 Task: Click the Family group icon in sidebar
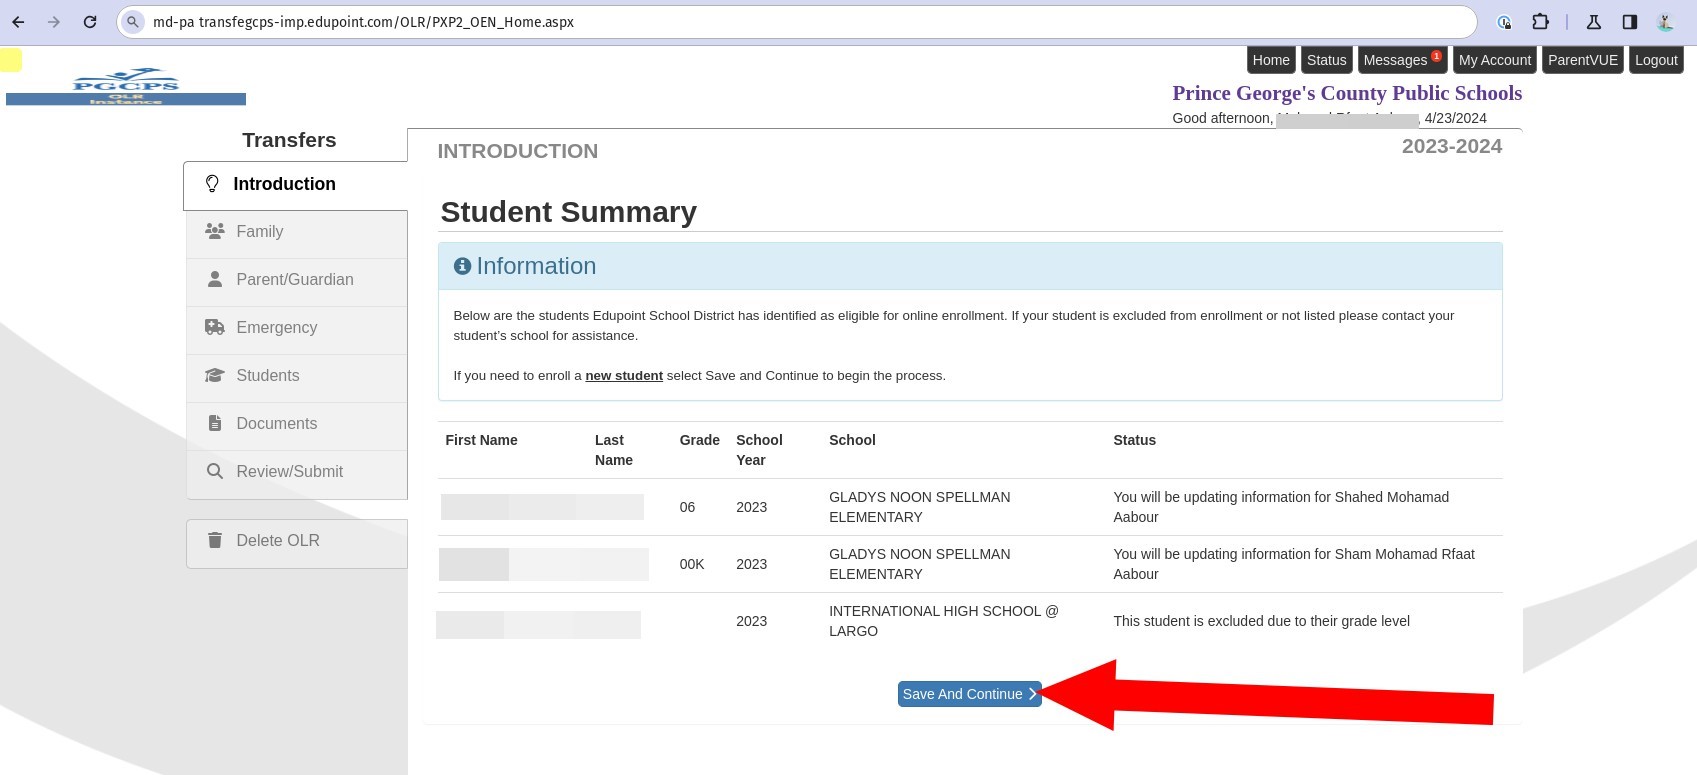point(214,231)
